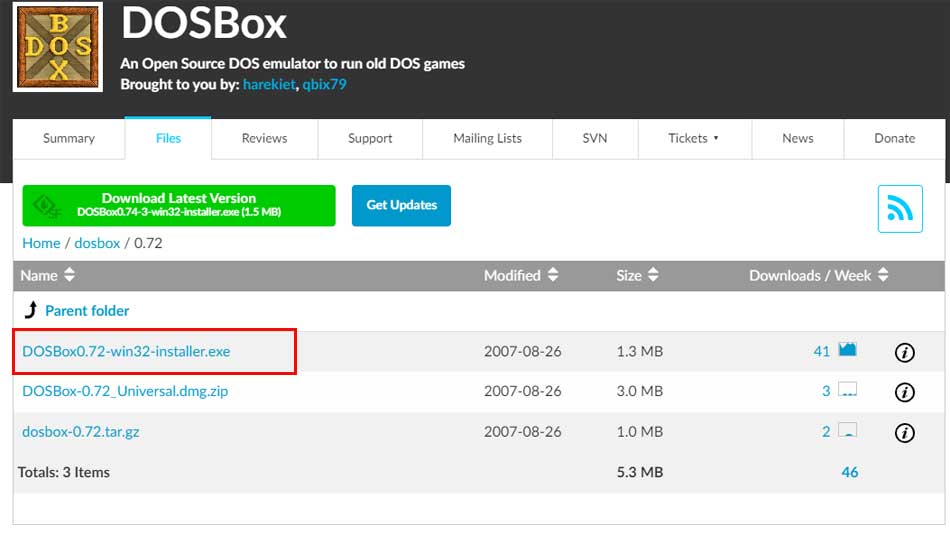View info for dosbox-0.72.tar.gz

[x=904, y=433]
